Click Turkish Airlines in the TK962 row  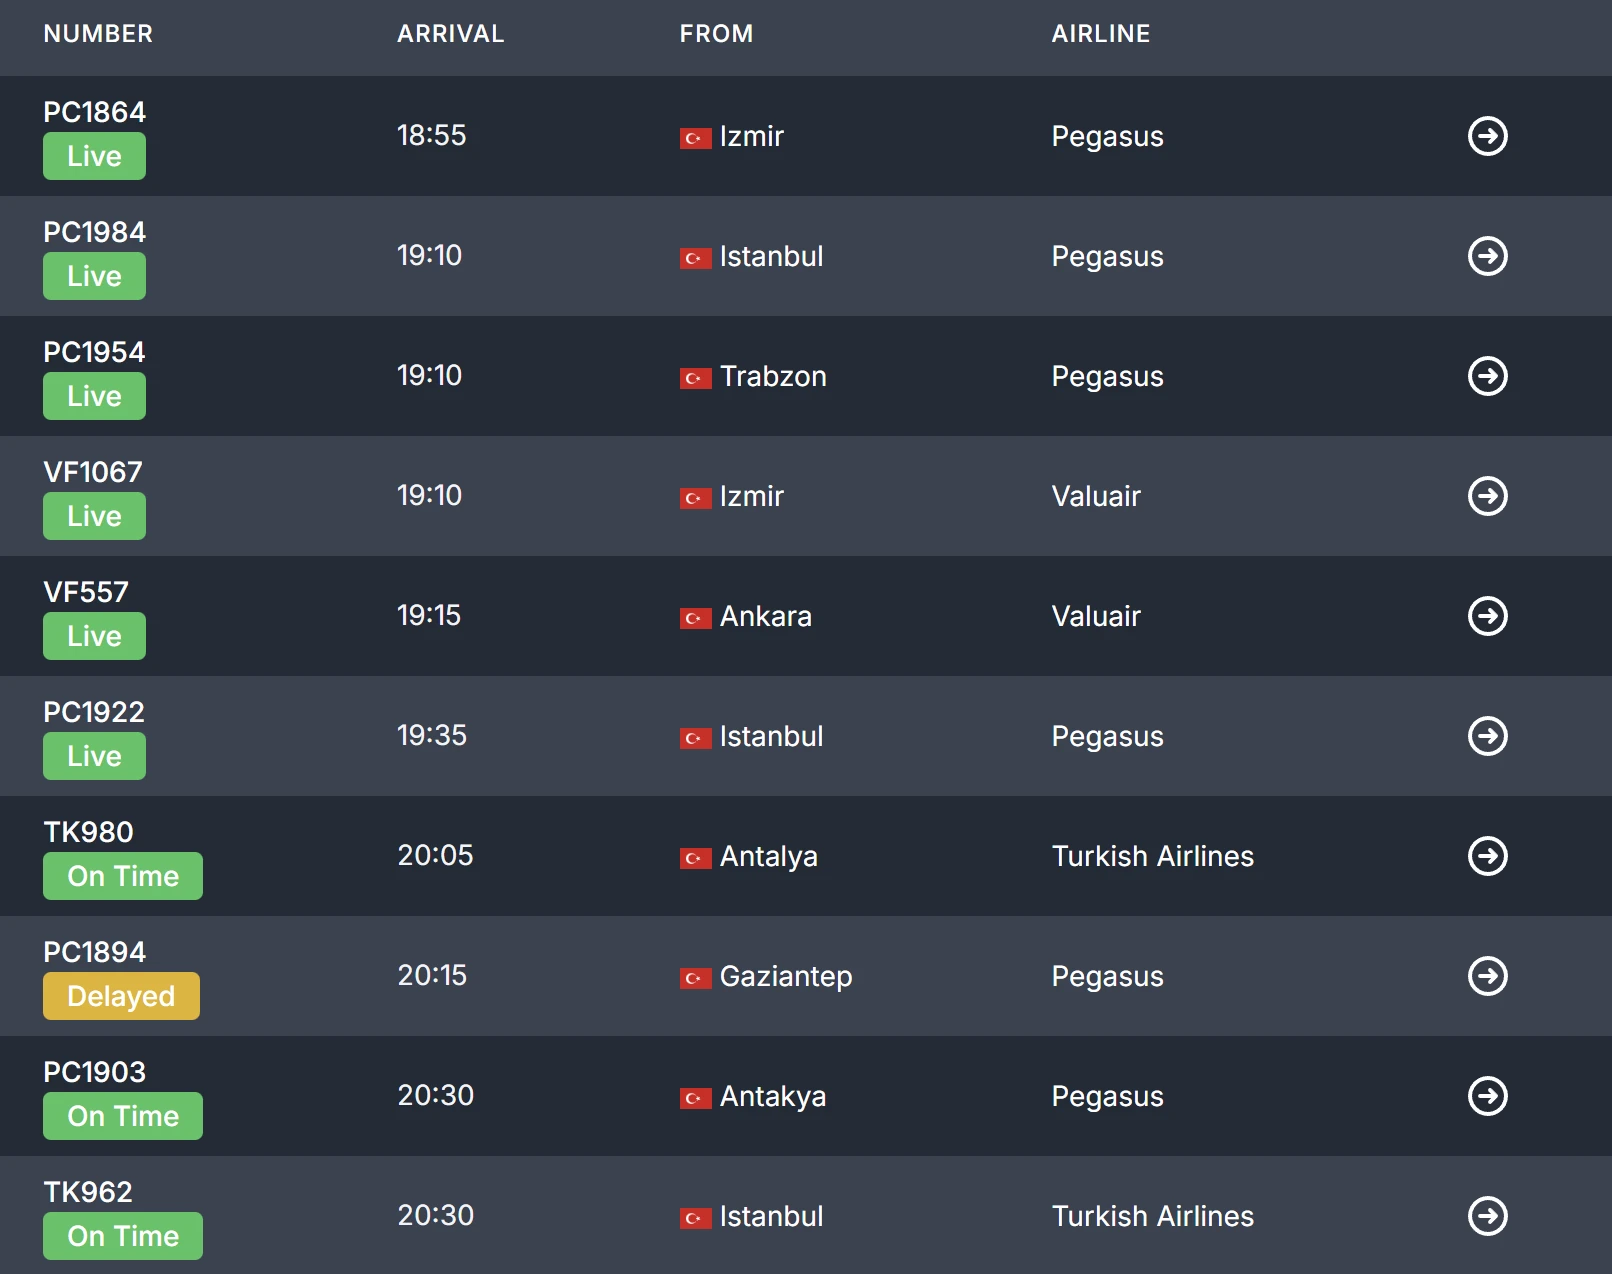click(x=1152, y=1216)
